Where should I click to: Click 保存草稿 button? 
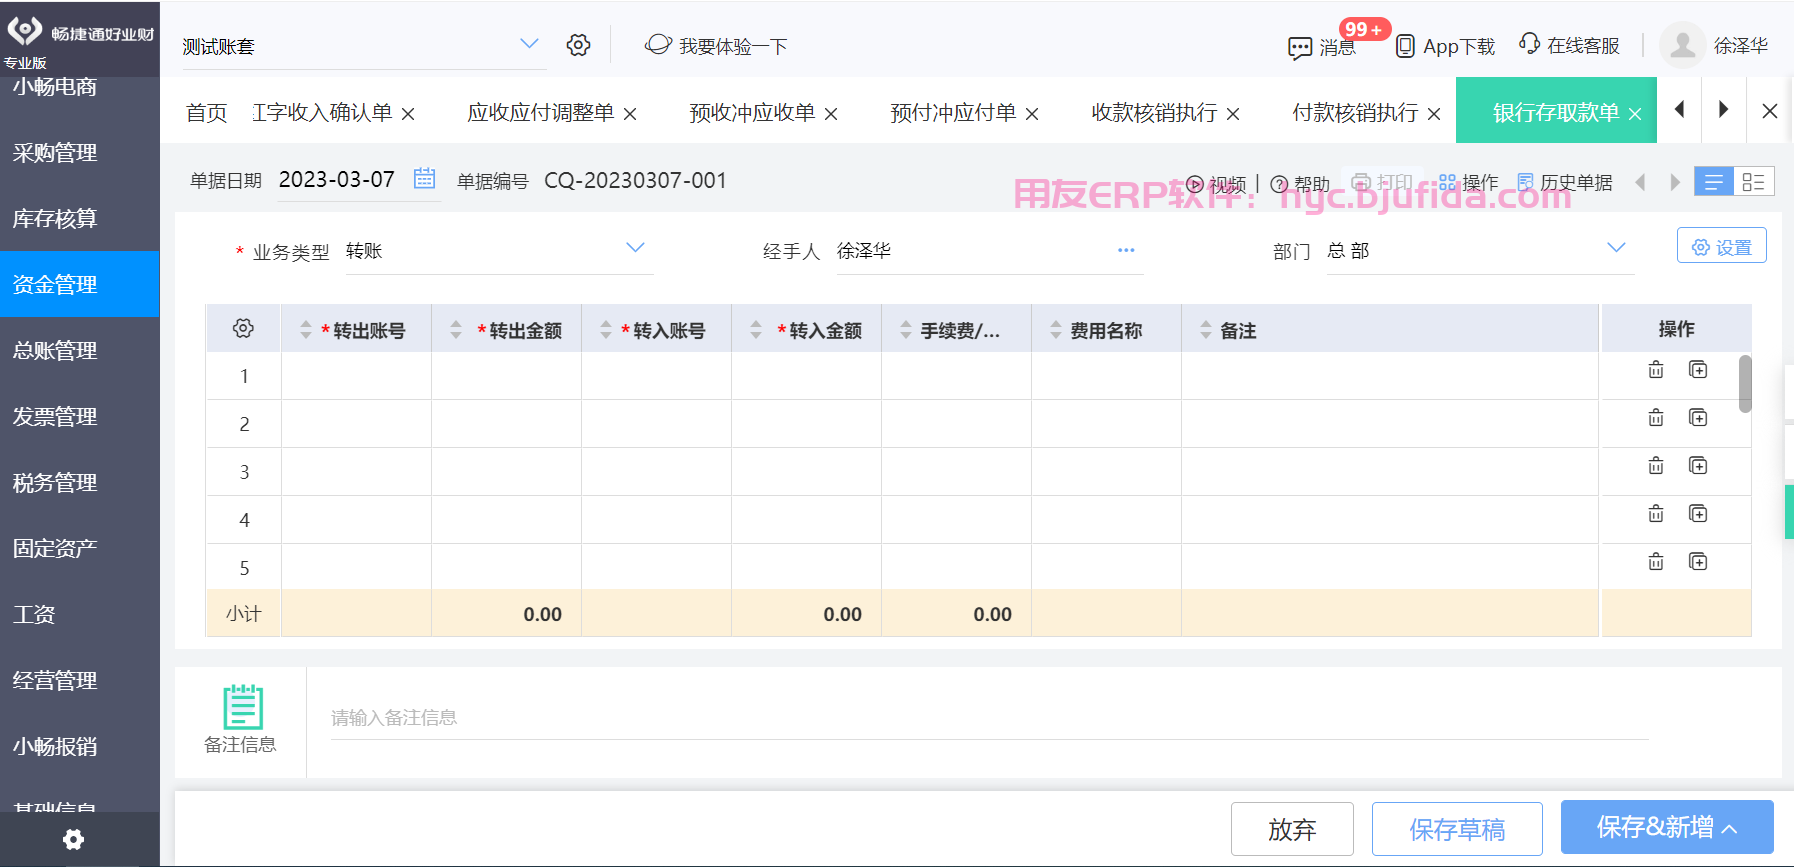coord(1457,829)
